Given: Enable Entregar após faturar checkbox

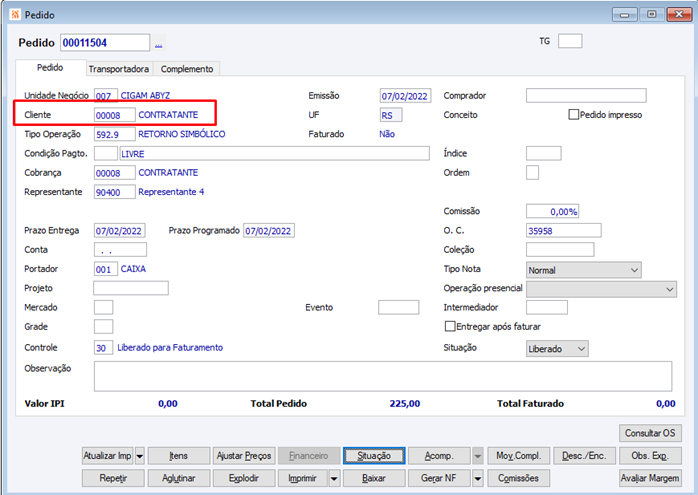Looking at the screenshot, I should [x=450, y=326].
